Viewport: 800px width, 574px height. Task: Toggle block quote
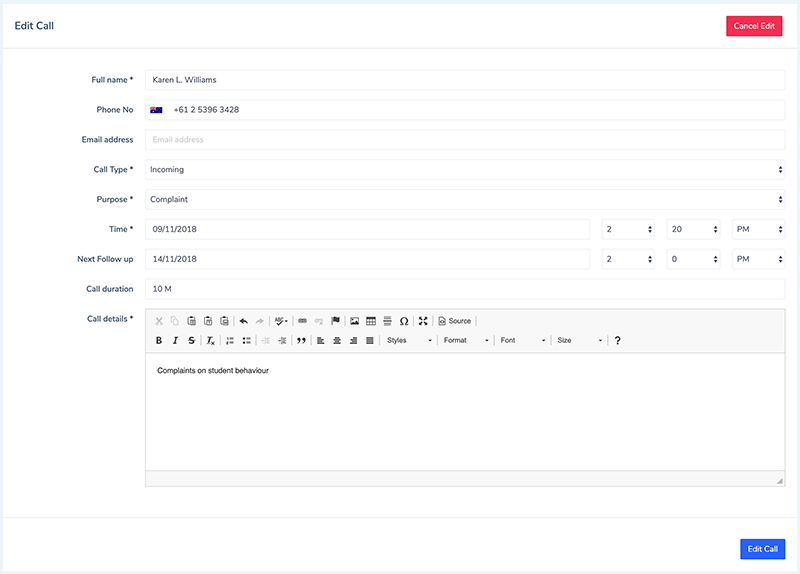pyautogui.click(x=302, y=340)
